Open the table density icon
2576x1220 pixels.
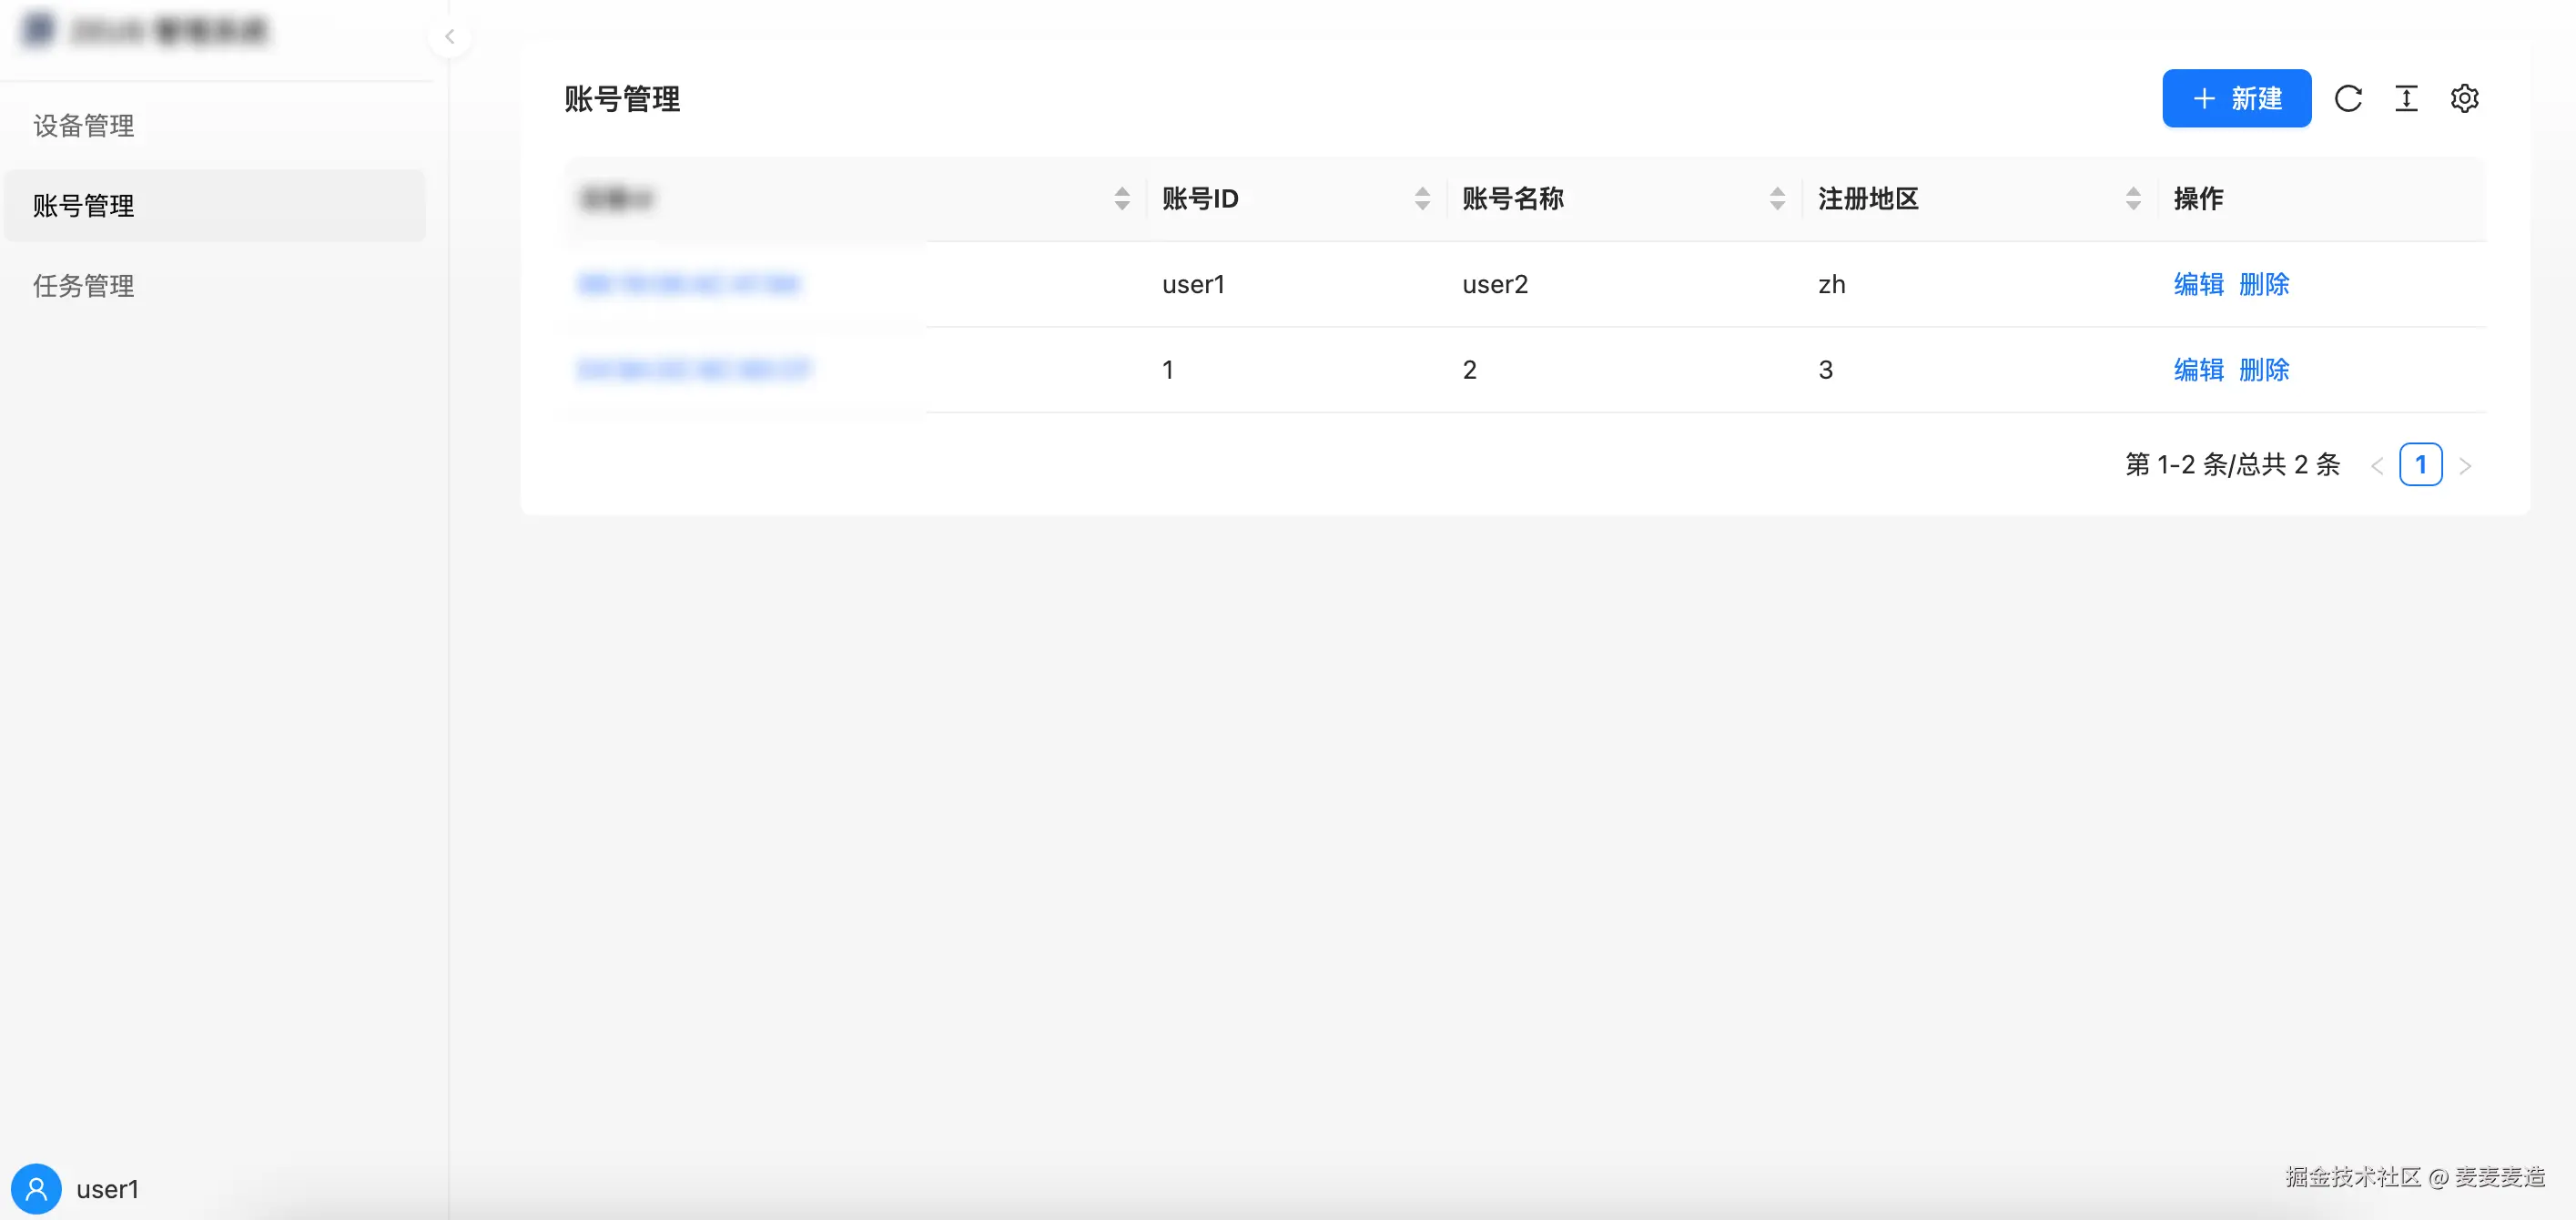2405,98
